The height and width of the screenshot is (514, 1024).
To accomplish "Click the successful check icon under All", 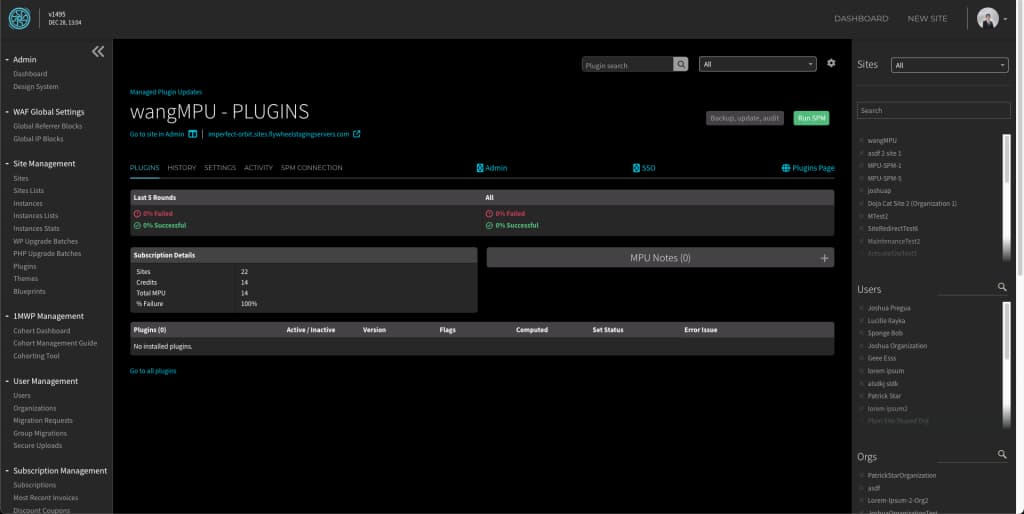I will [x=489, y=225].
